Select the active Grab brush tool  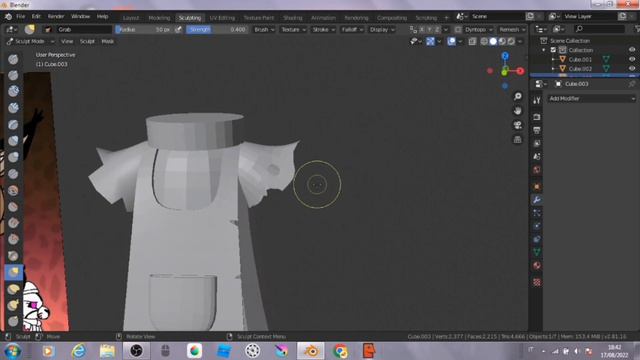[13, 272]
